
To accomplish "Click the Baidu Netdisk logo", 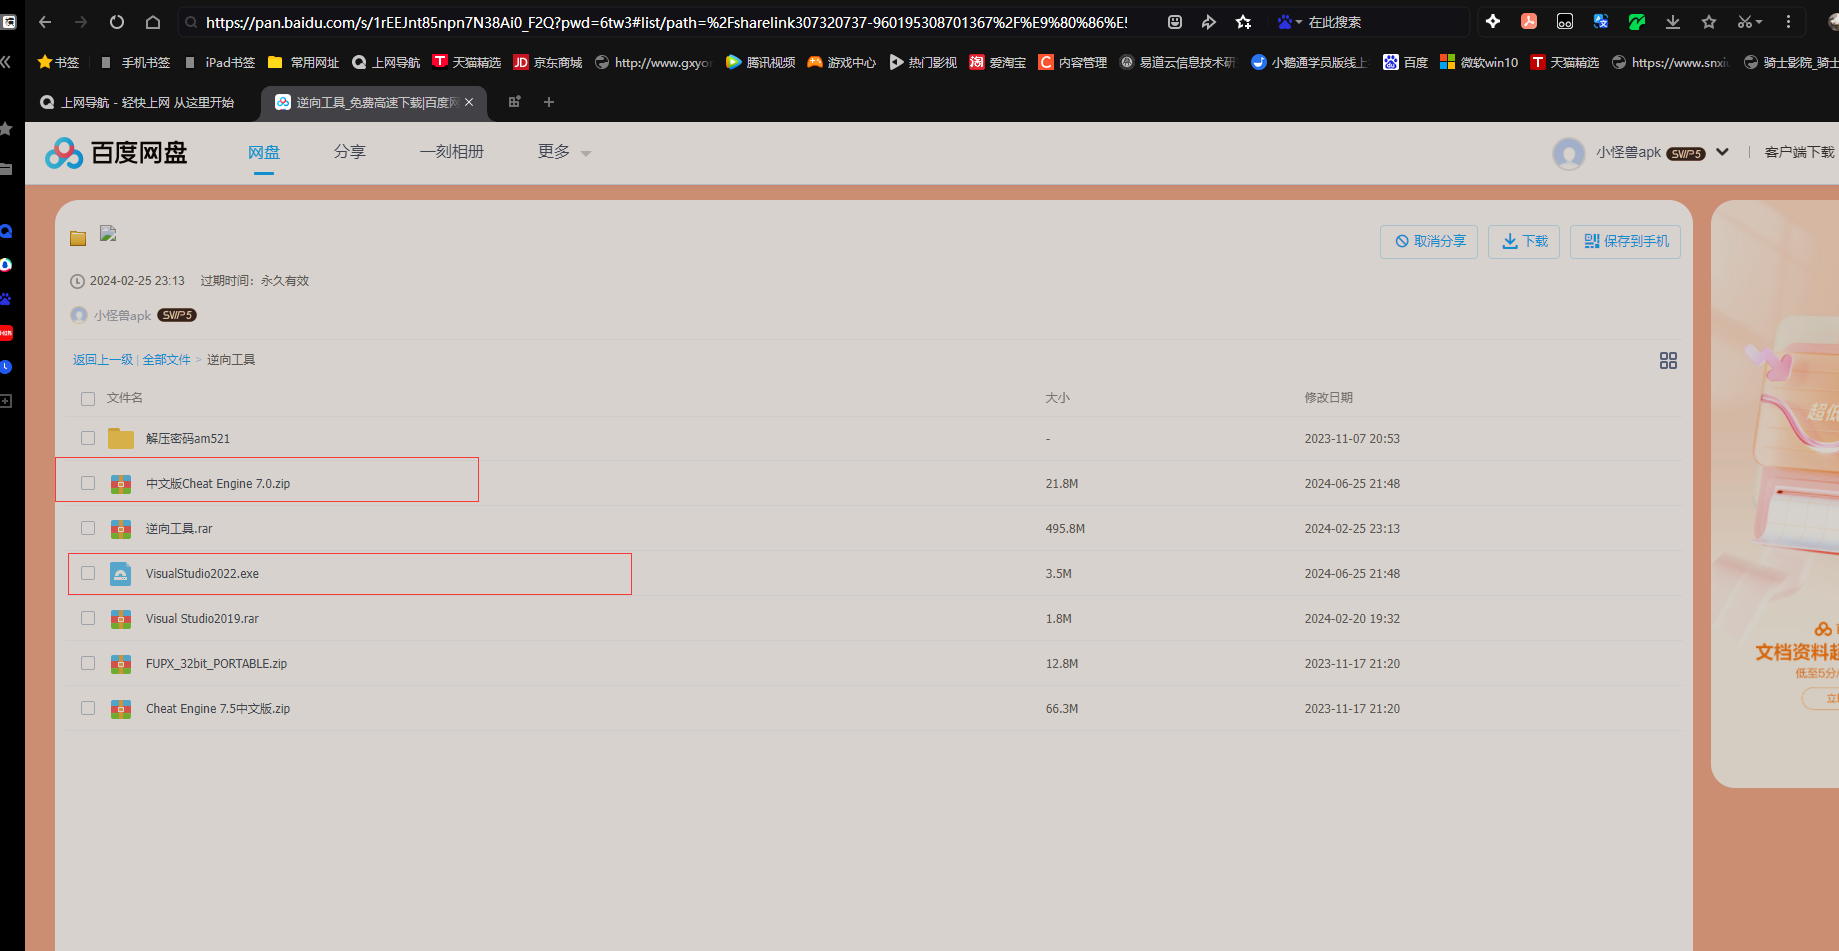I will pos(116,153).
